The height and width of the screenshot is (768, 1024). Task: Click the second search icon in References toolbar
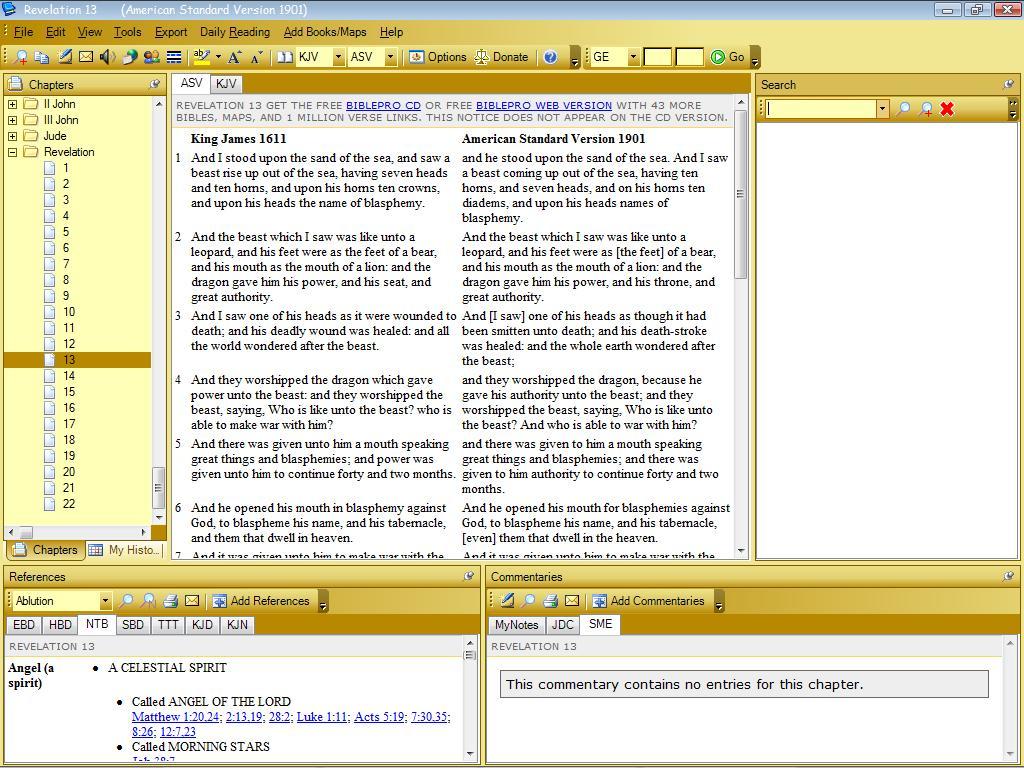click(x=148, y=601)
